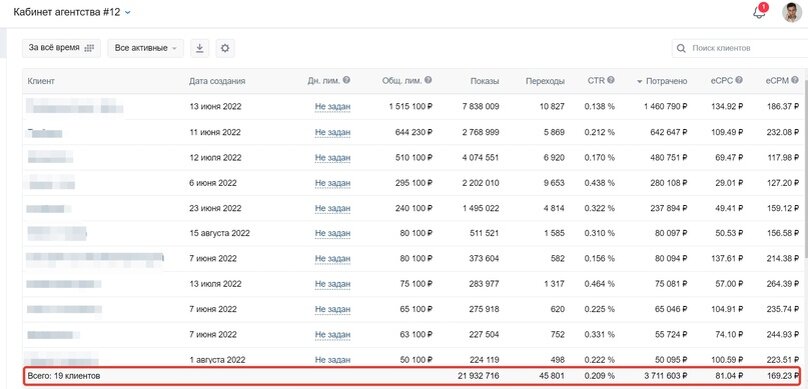Viewport: 808px width, 389px height.
Task: Sort by Потрачено column
Action: [662, 81]
